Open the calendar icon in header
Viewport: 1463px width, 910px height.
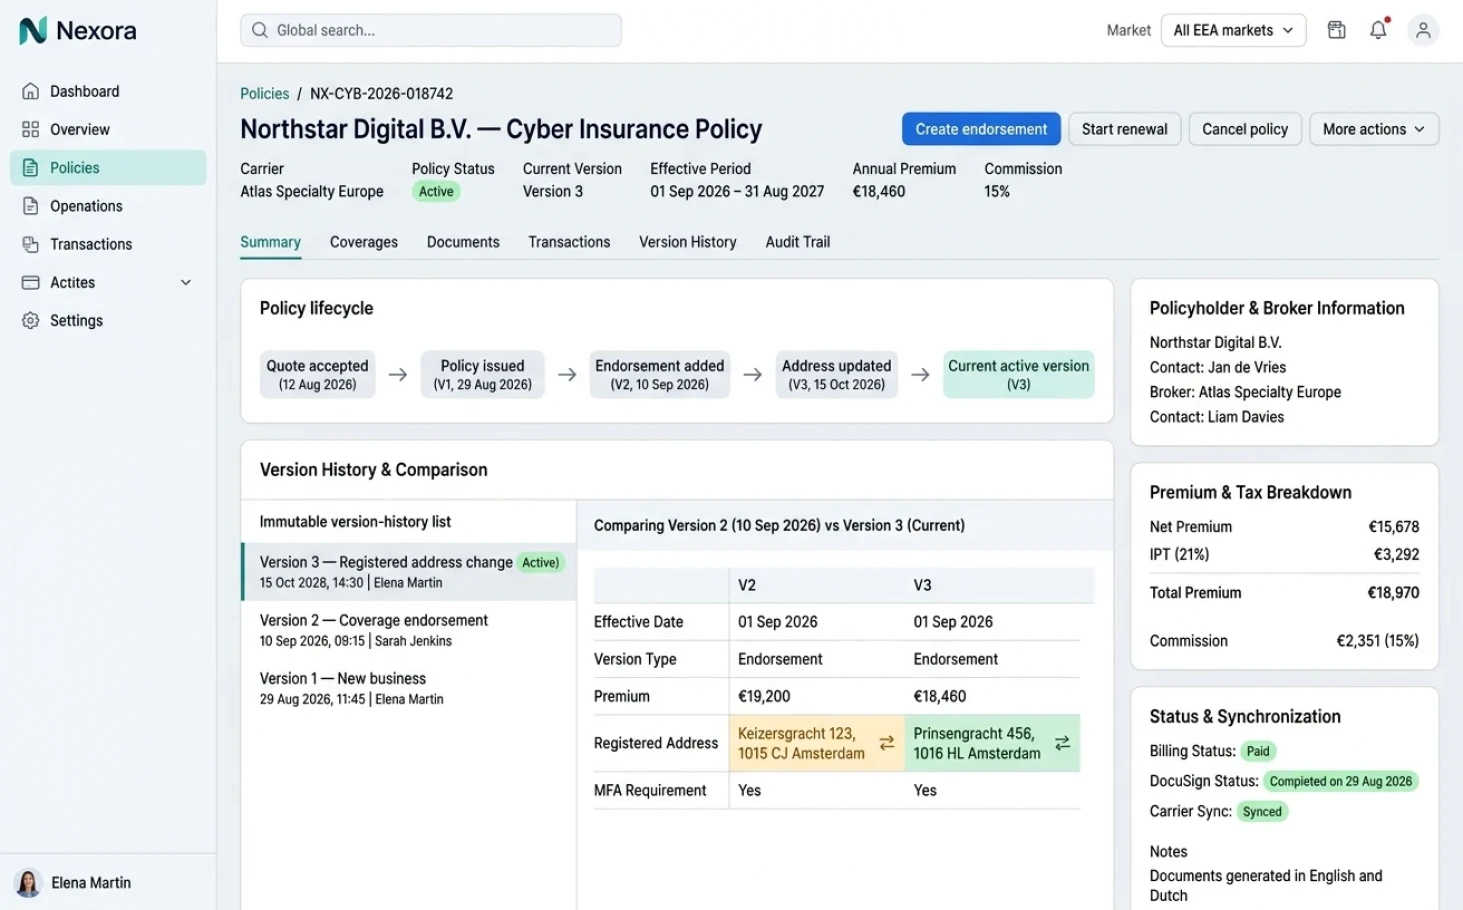tap(1336, 30)
